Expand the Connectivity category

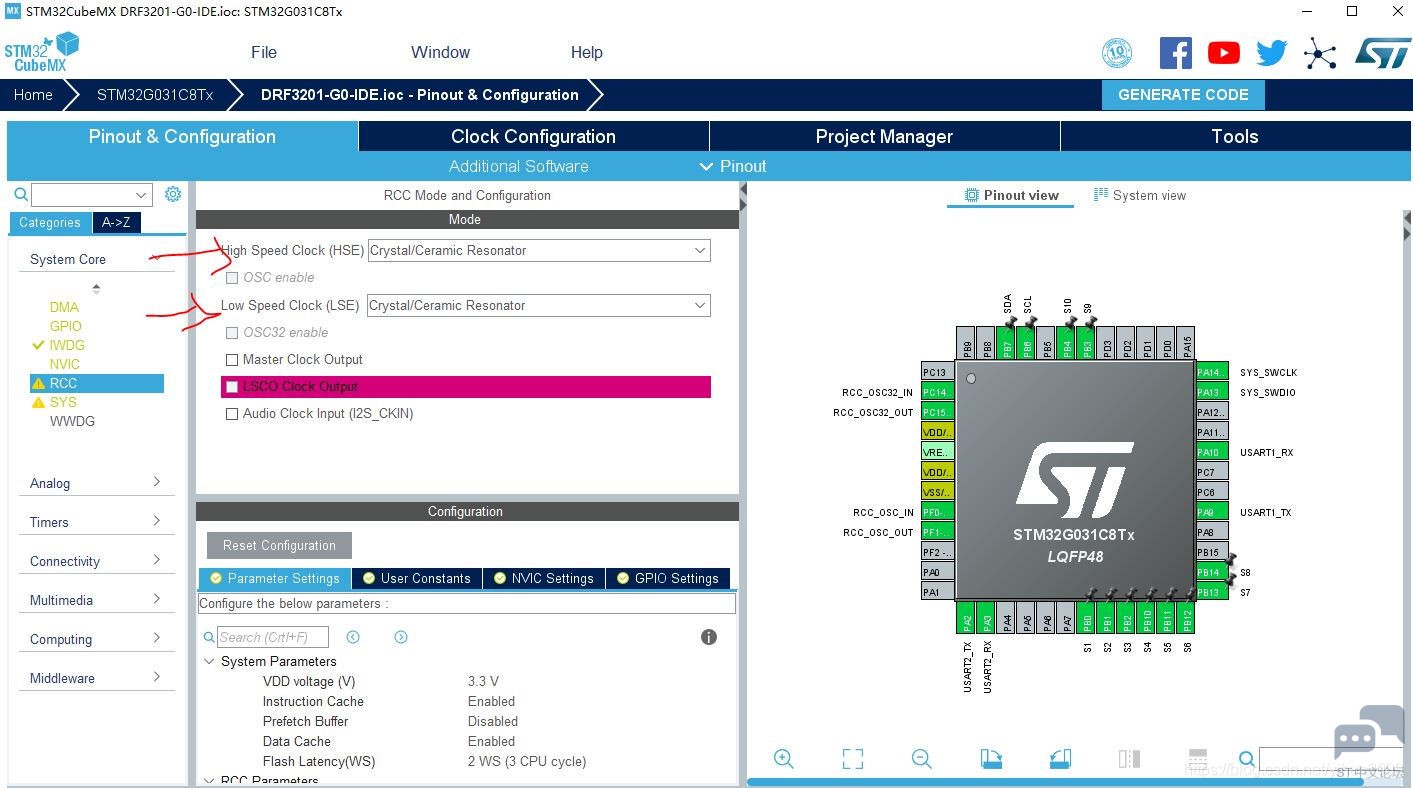95,561
